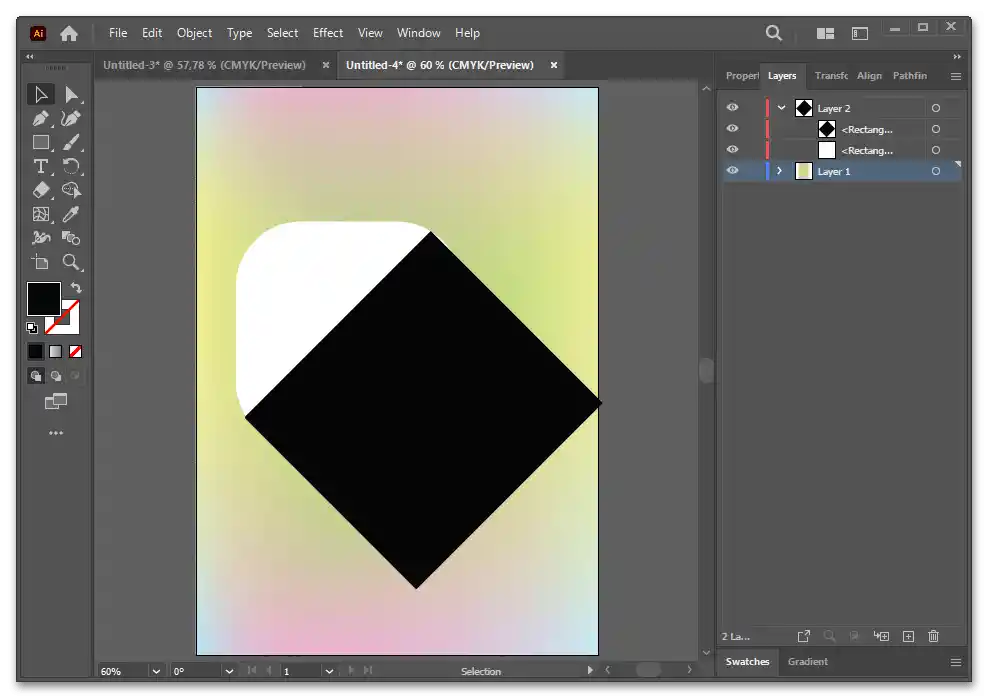Open the Effect menu
988x698 pixels.
[327, 33]
